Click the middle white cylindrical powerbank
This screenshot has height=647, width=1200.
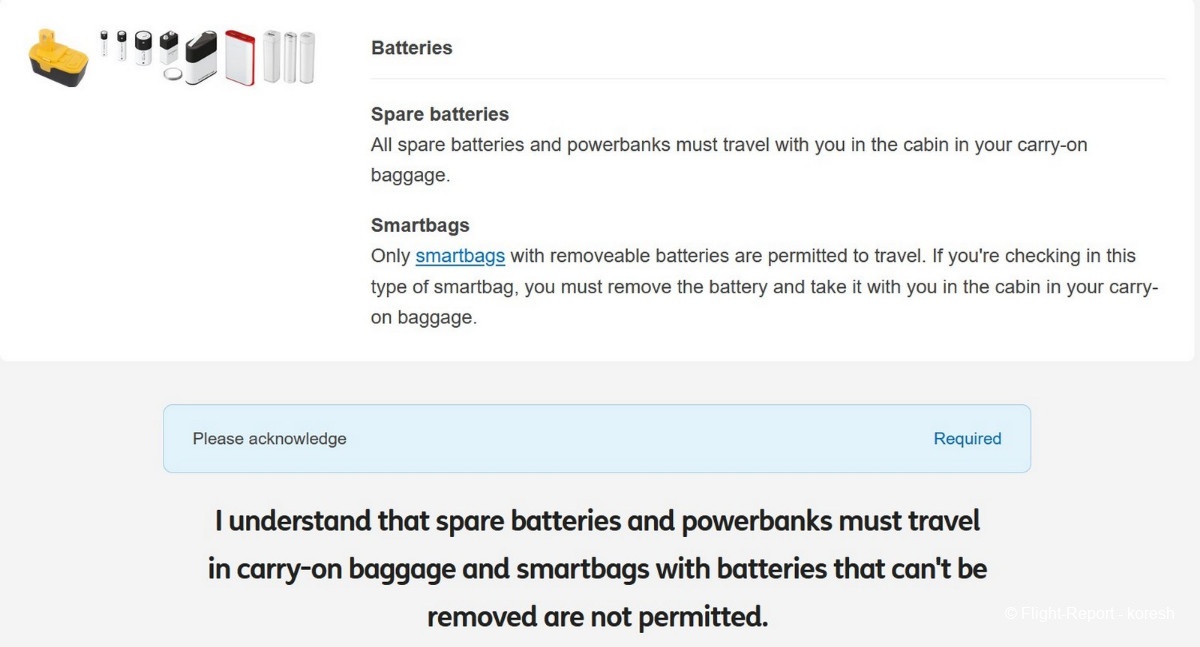click(x=290, y=57)
